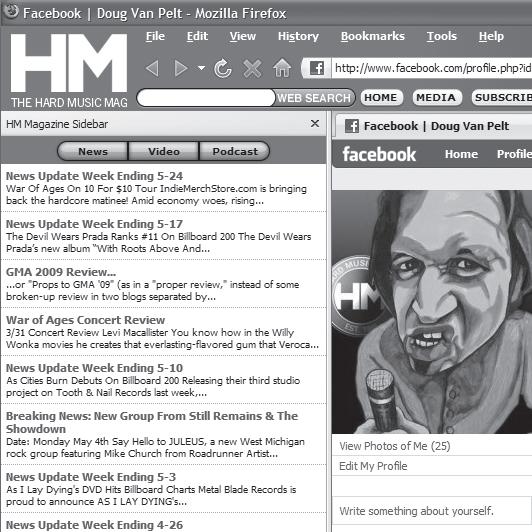
Task: Open News Update Week Ending 5-10
Action: pyautogui.click(x=94, y=368)
